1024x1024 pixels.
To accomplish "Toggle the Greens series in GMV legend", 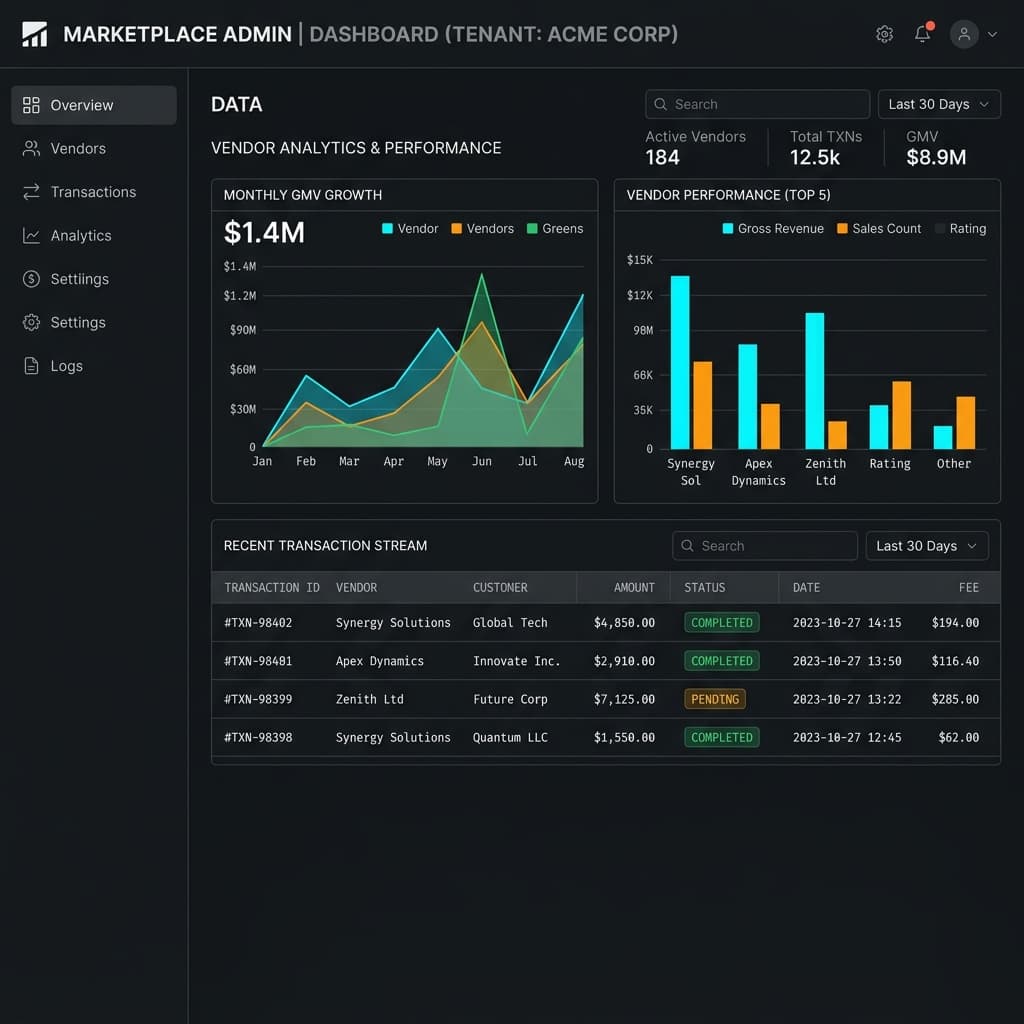I will 555,229.
